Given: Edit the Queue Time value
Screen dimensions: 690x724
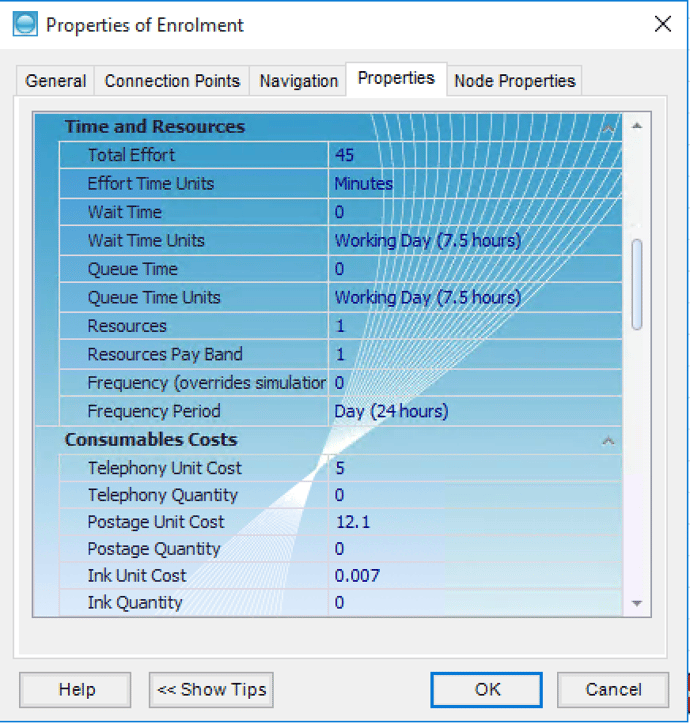Looking at the screenshot, I should click(475, 269).
